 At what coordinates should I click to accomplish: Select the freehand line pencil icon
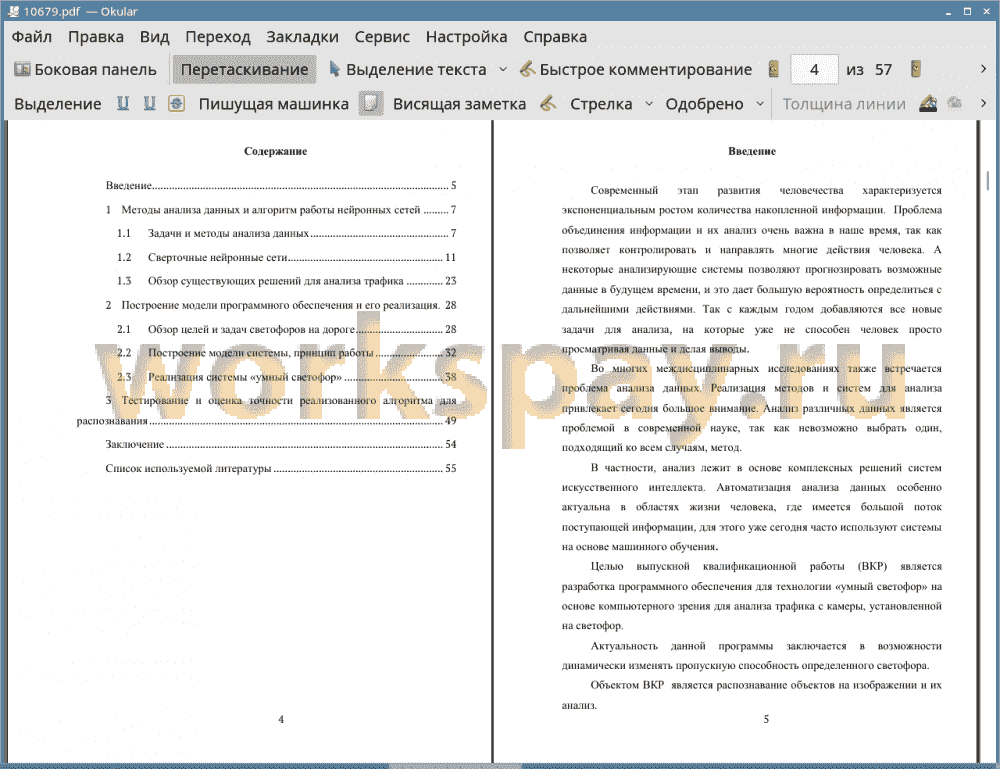(548, 103)
